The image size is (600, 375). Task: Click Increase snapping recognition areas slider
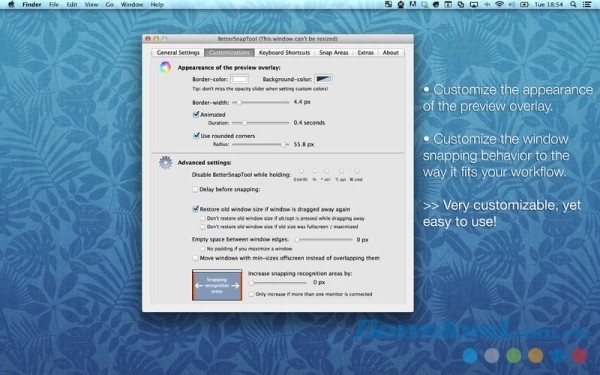(278, 283)
